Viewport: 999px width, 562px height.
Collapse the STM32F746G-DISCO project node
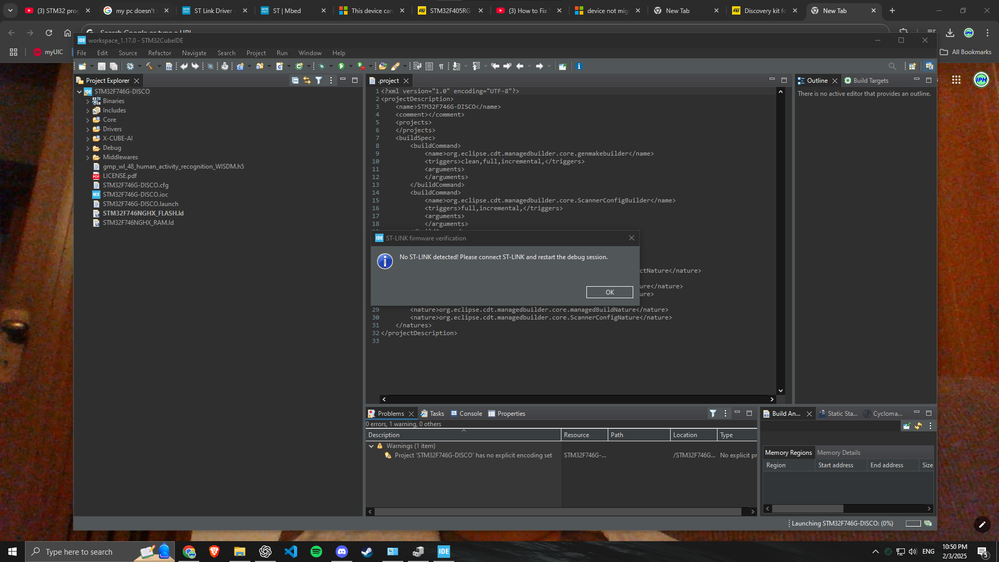pyautogui.click(x=80, y=92)
